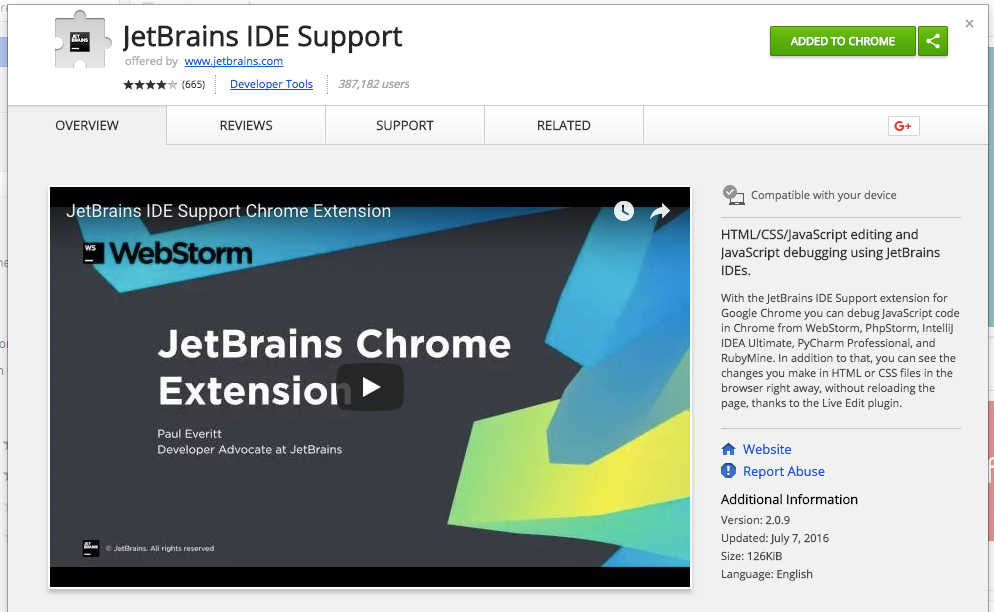Switch to the Reviews tab
The width and height of the screenshot is (994, 612).
coord(246,126)
